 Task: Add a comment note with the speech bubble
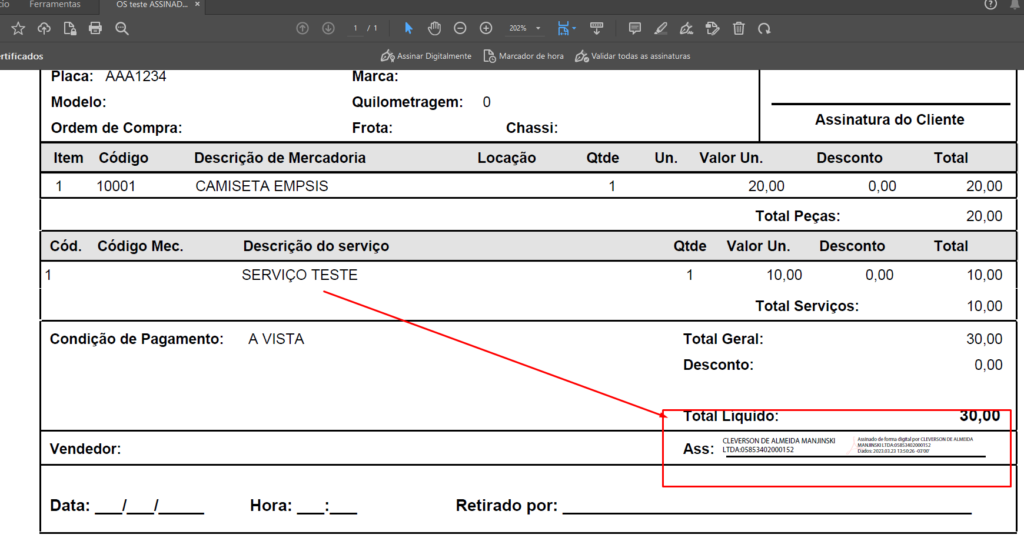point(634,28)
